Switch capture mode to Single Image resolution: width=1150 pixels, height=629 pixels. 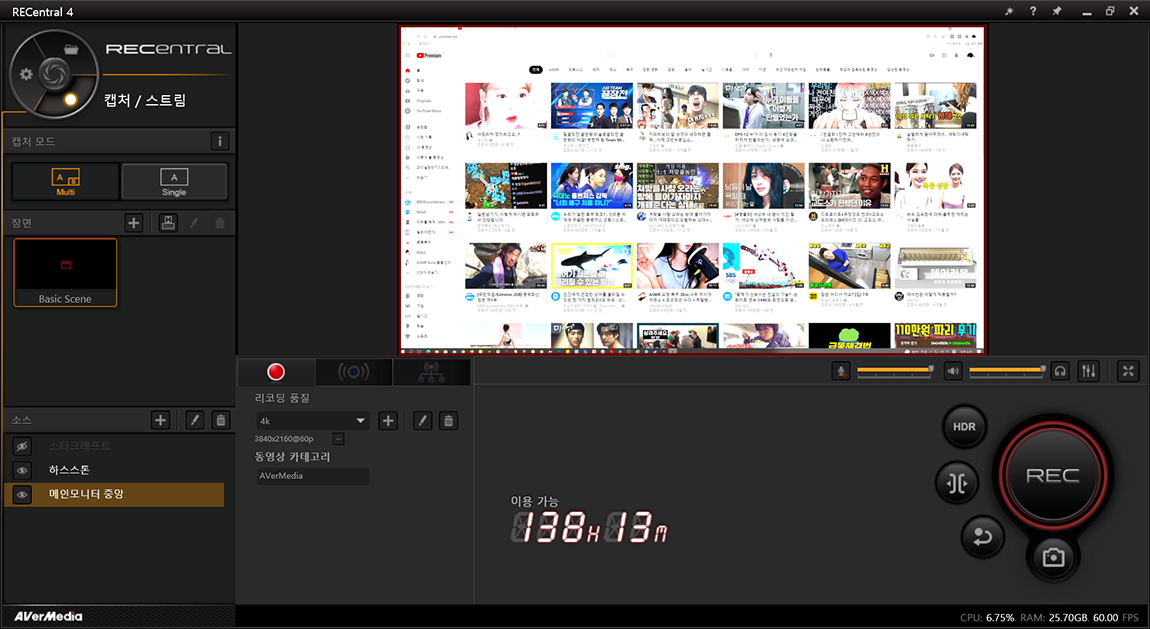pyautogui.click(x=174, y=181)
